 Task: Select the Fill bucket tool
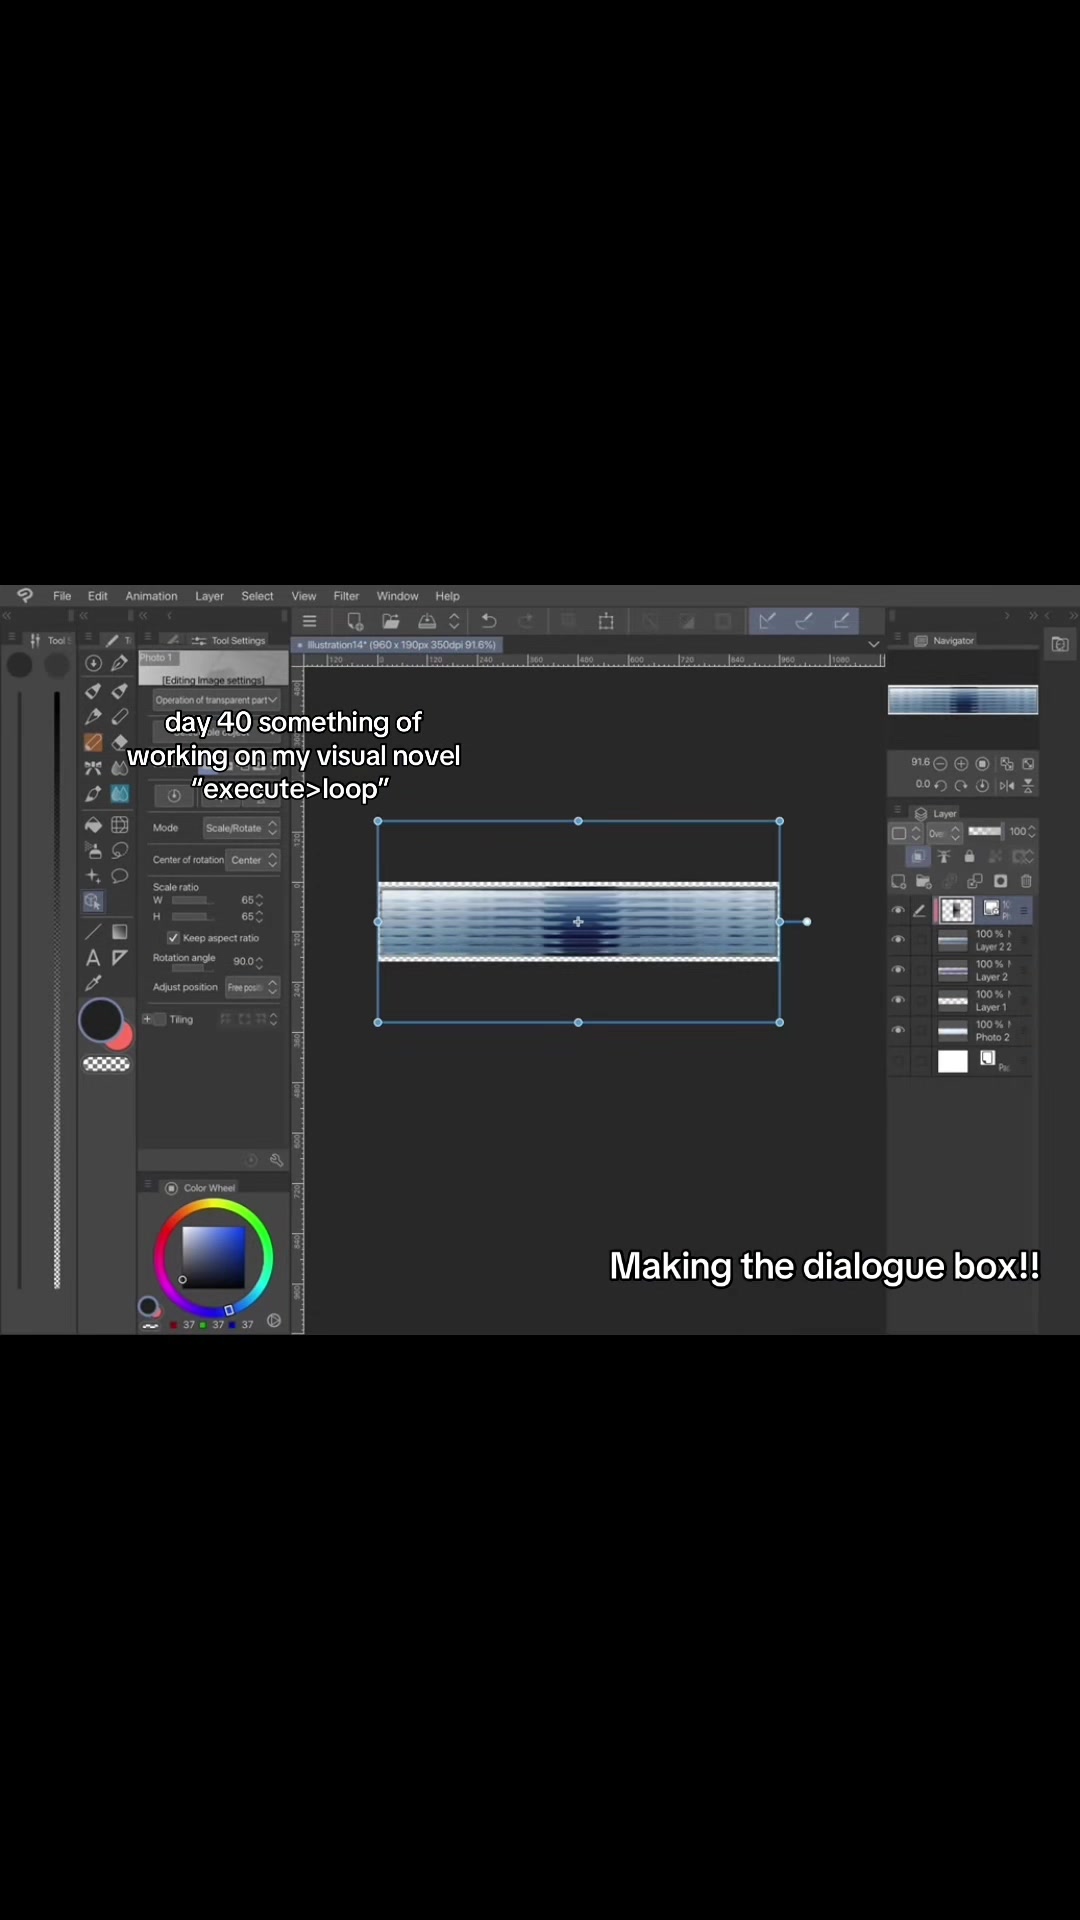(93, 825)
